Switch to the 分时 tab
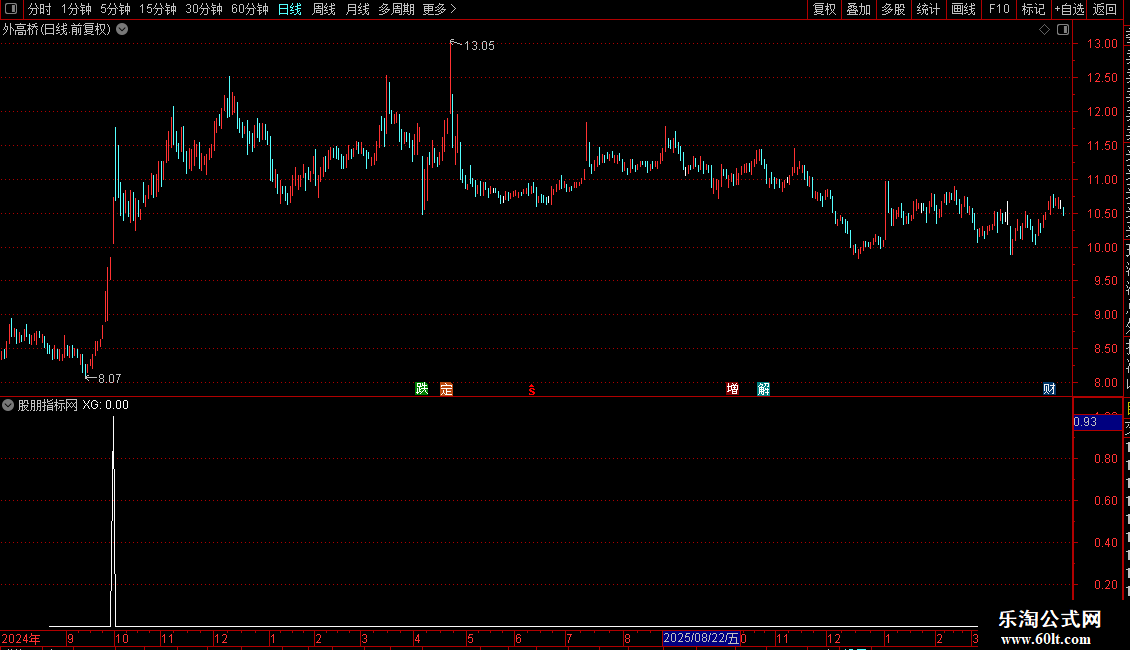Screen dimensions: 1130x650 pyautogui.click(x=40, y=9)
